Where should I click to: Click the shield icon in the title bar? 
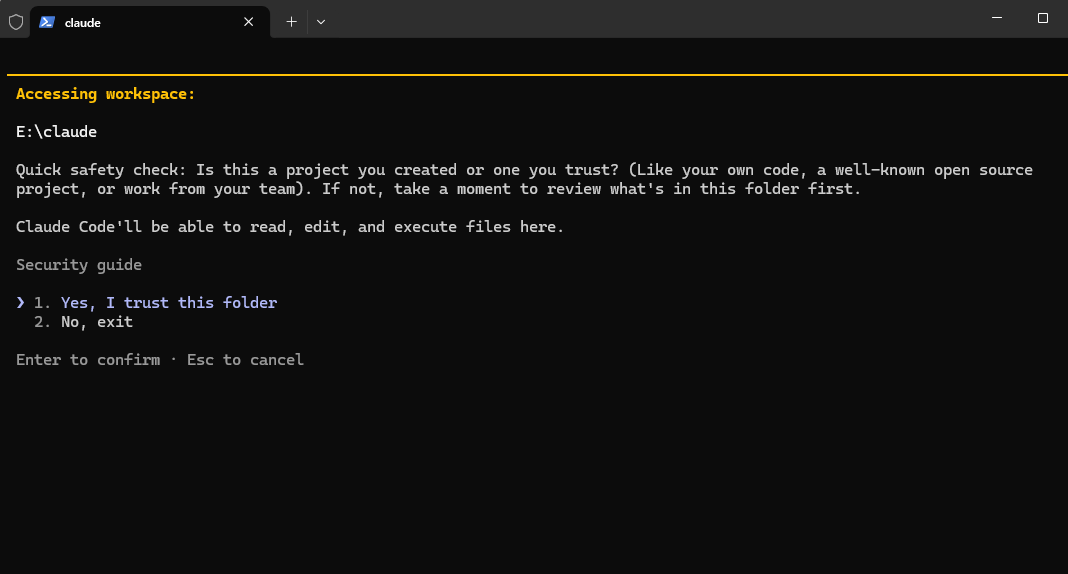(16, 22)
